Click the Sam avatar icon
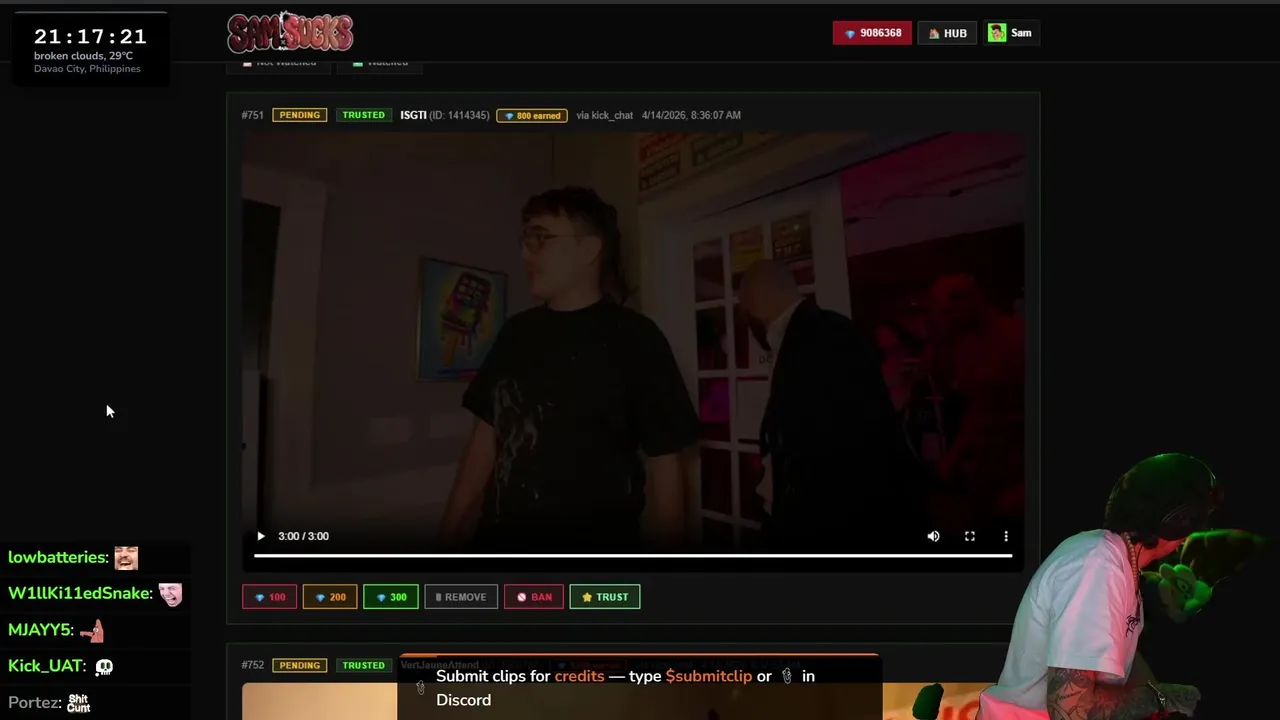The height and width of the screenshot is (720, 1280). click(997, 33)
